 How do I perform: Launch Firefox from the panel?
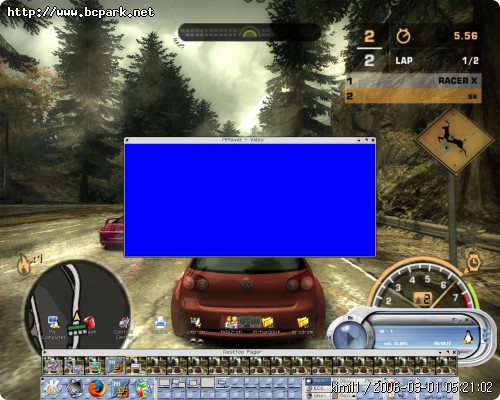[x=97, y=388]
